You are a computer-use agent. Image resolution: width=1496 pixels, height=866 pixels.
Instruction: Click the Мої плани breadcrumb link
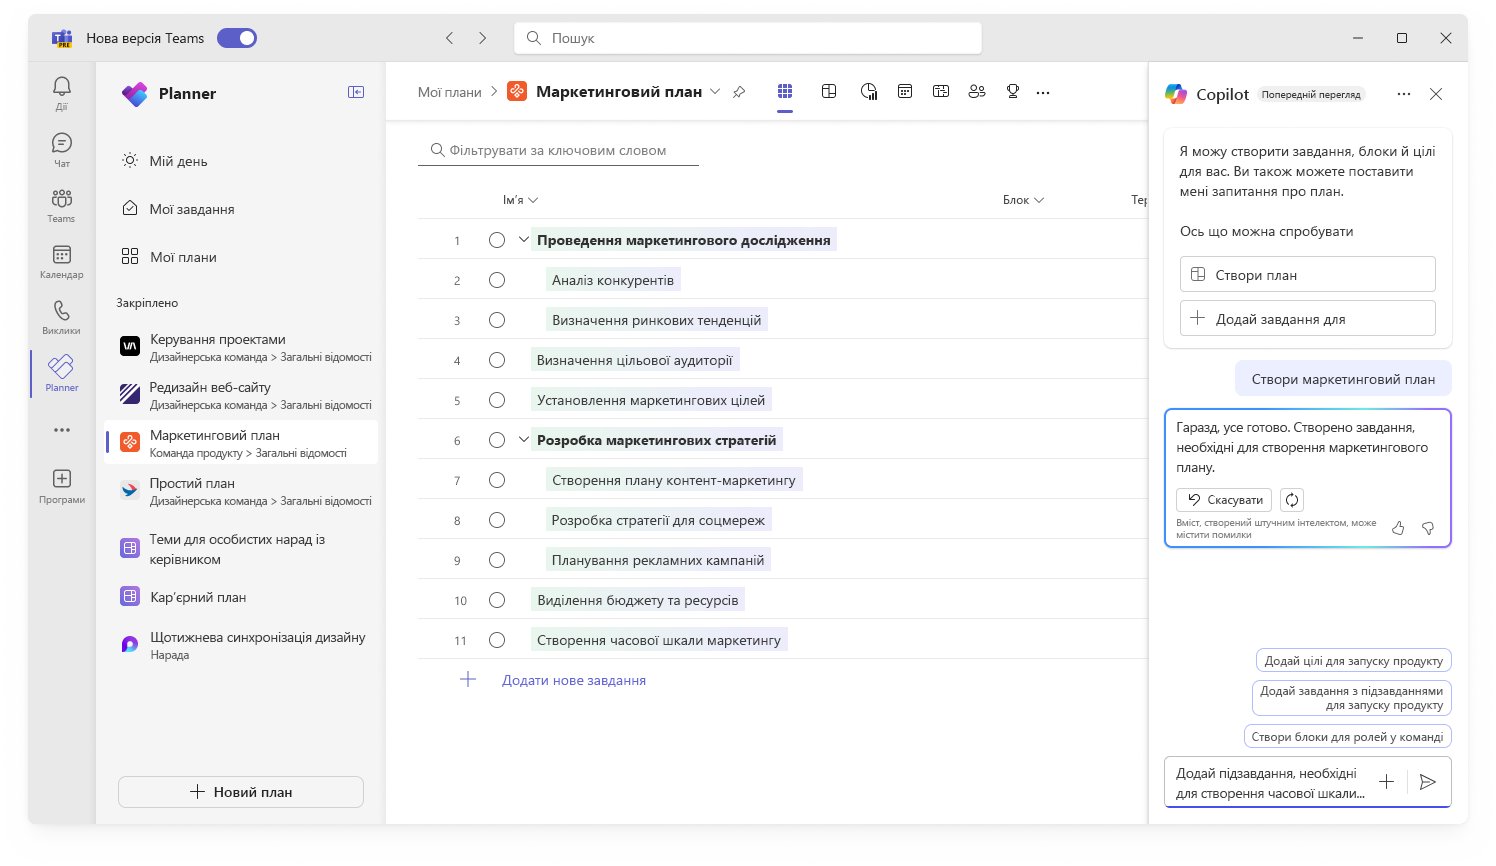click(x=450, y=92)
